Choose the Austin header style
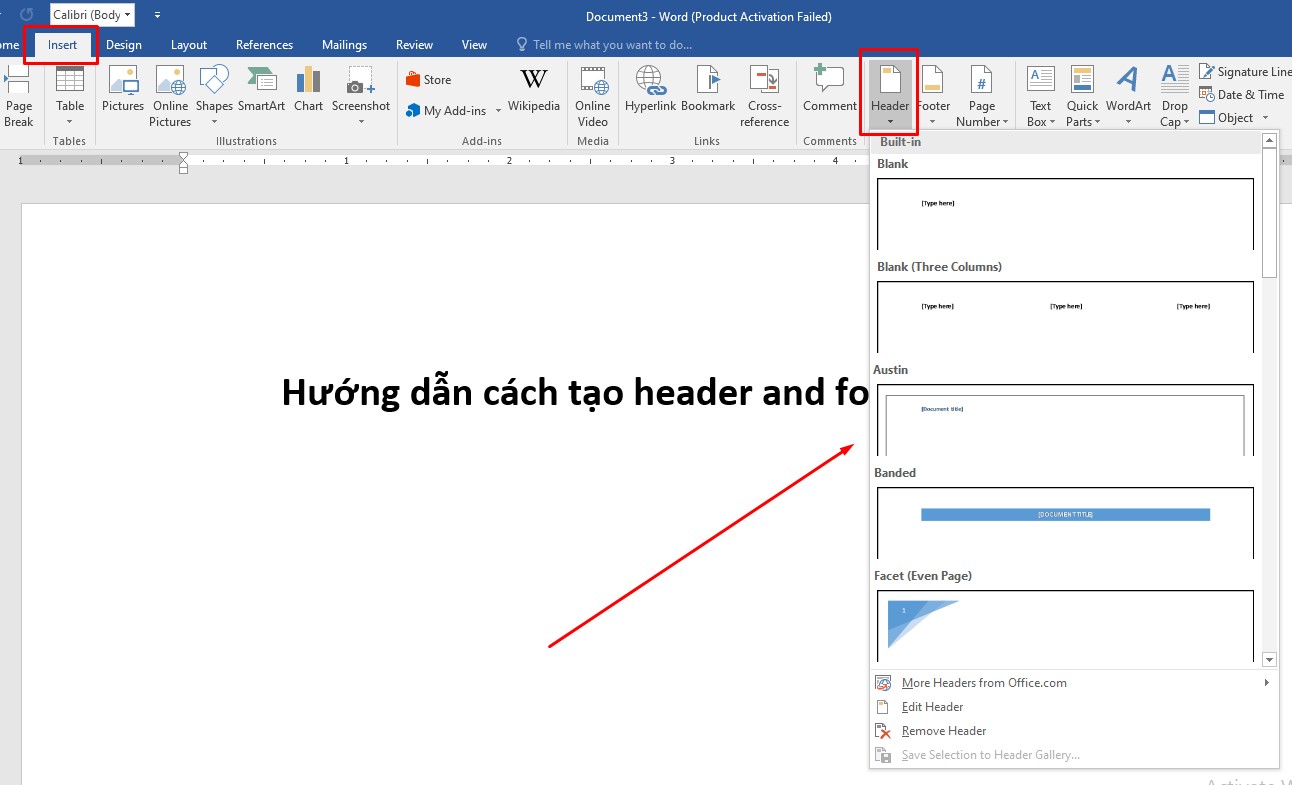1292x785 pixels. [x=1065, y=419]
